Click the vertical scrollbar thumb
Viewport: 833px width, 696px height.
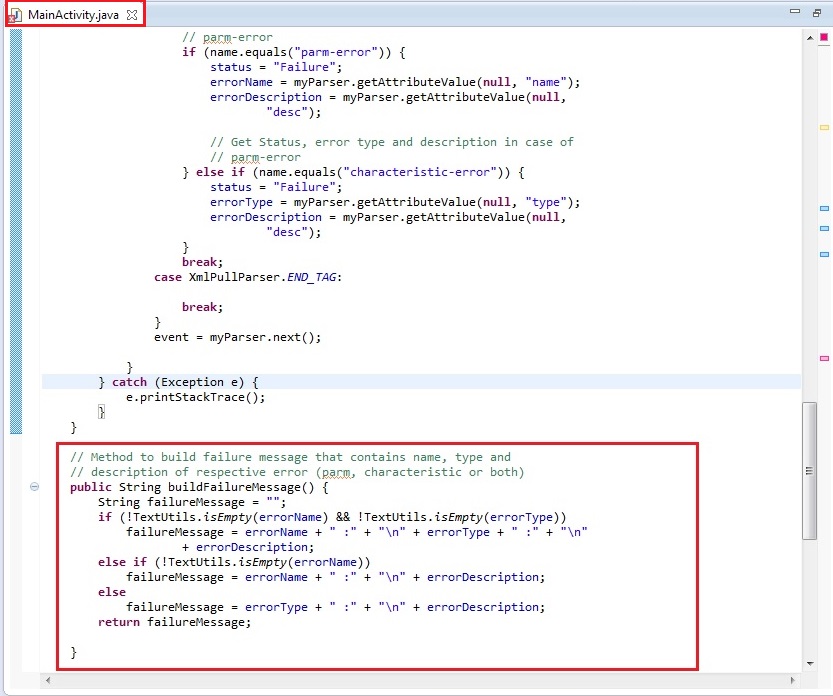[x=808, y=470]
